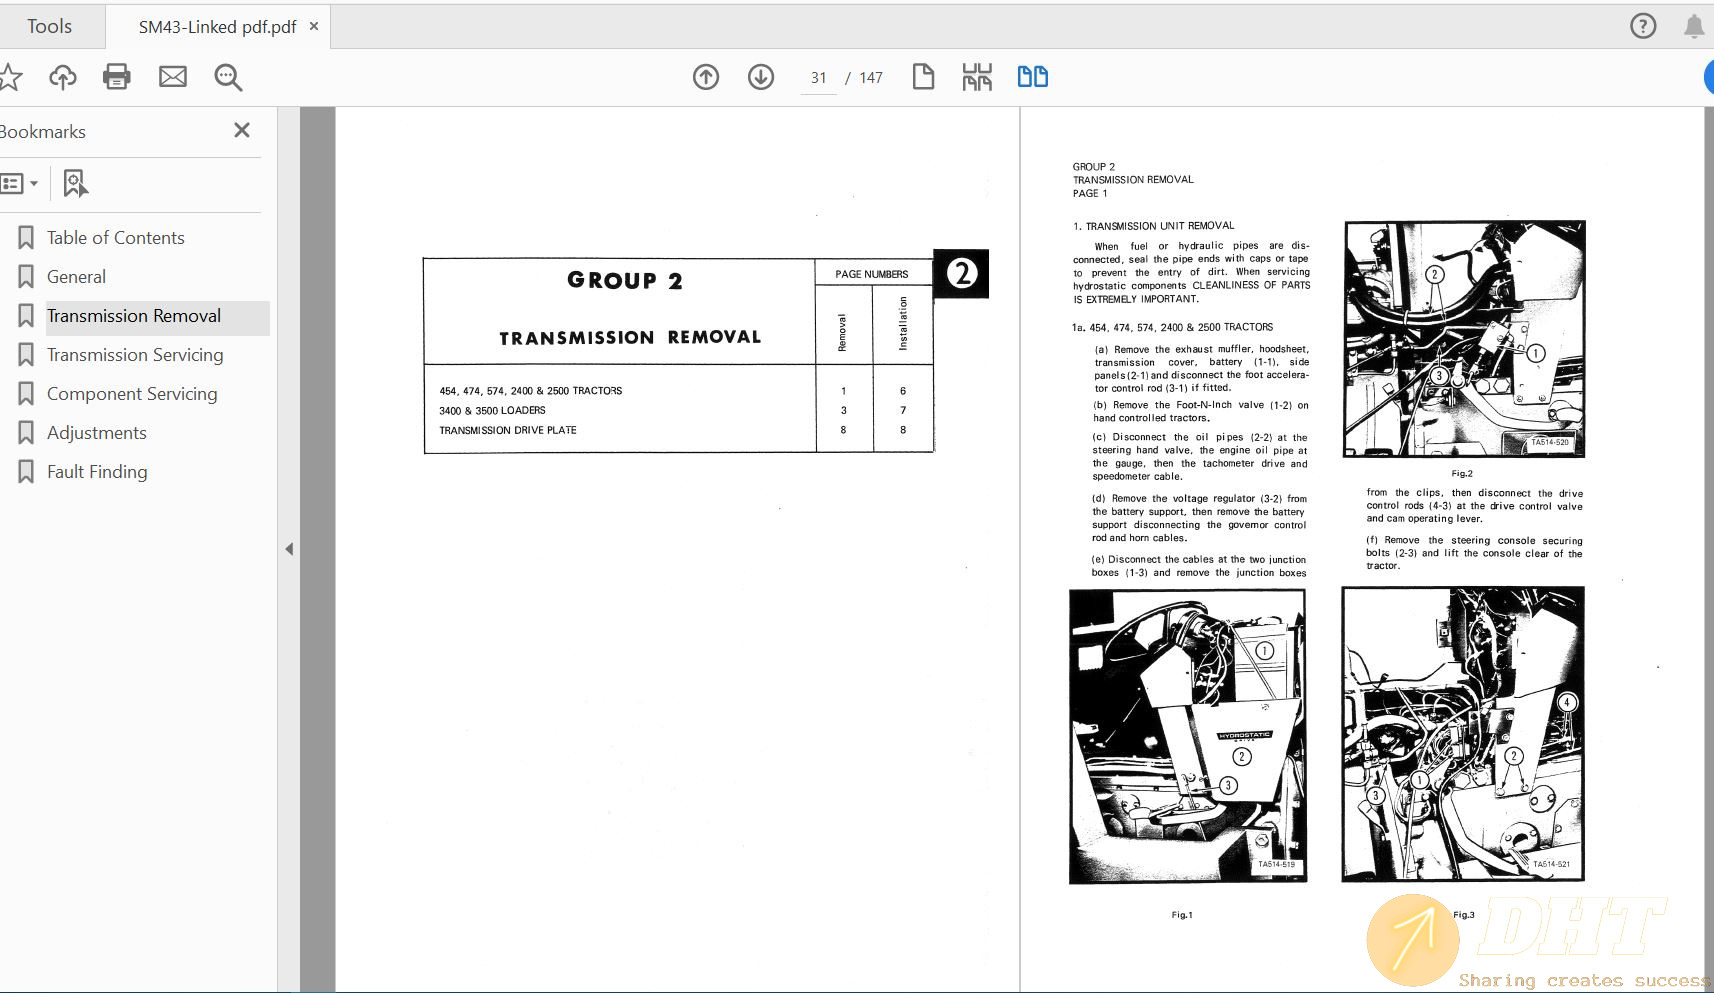Go to next page with down arrow
Screen dimensions: 1714x993
(x=761, y=77)
